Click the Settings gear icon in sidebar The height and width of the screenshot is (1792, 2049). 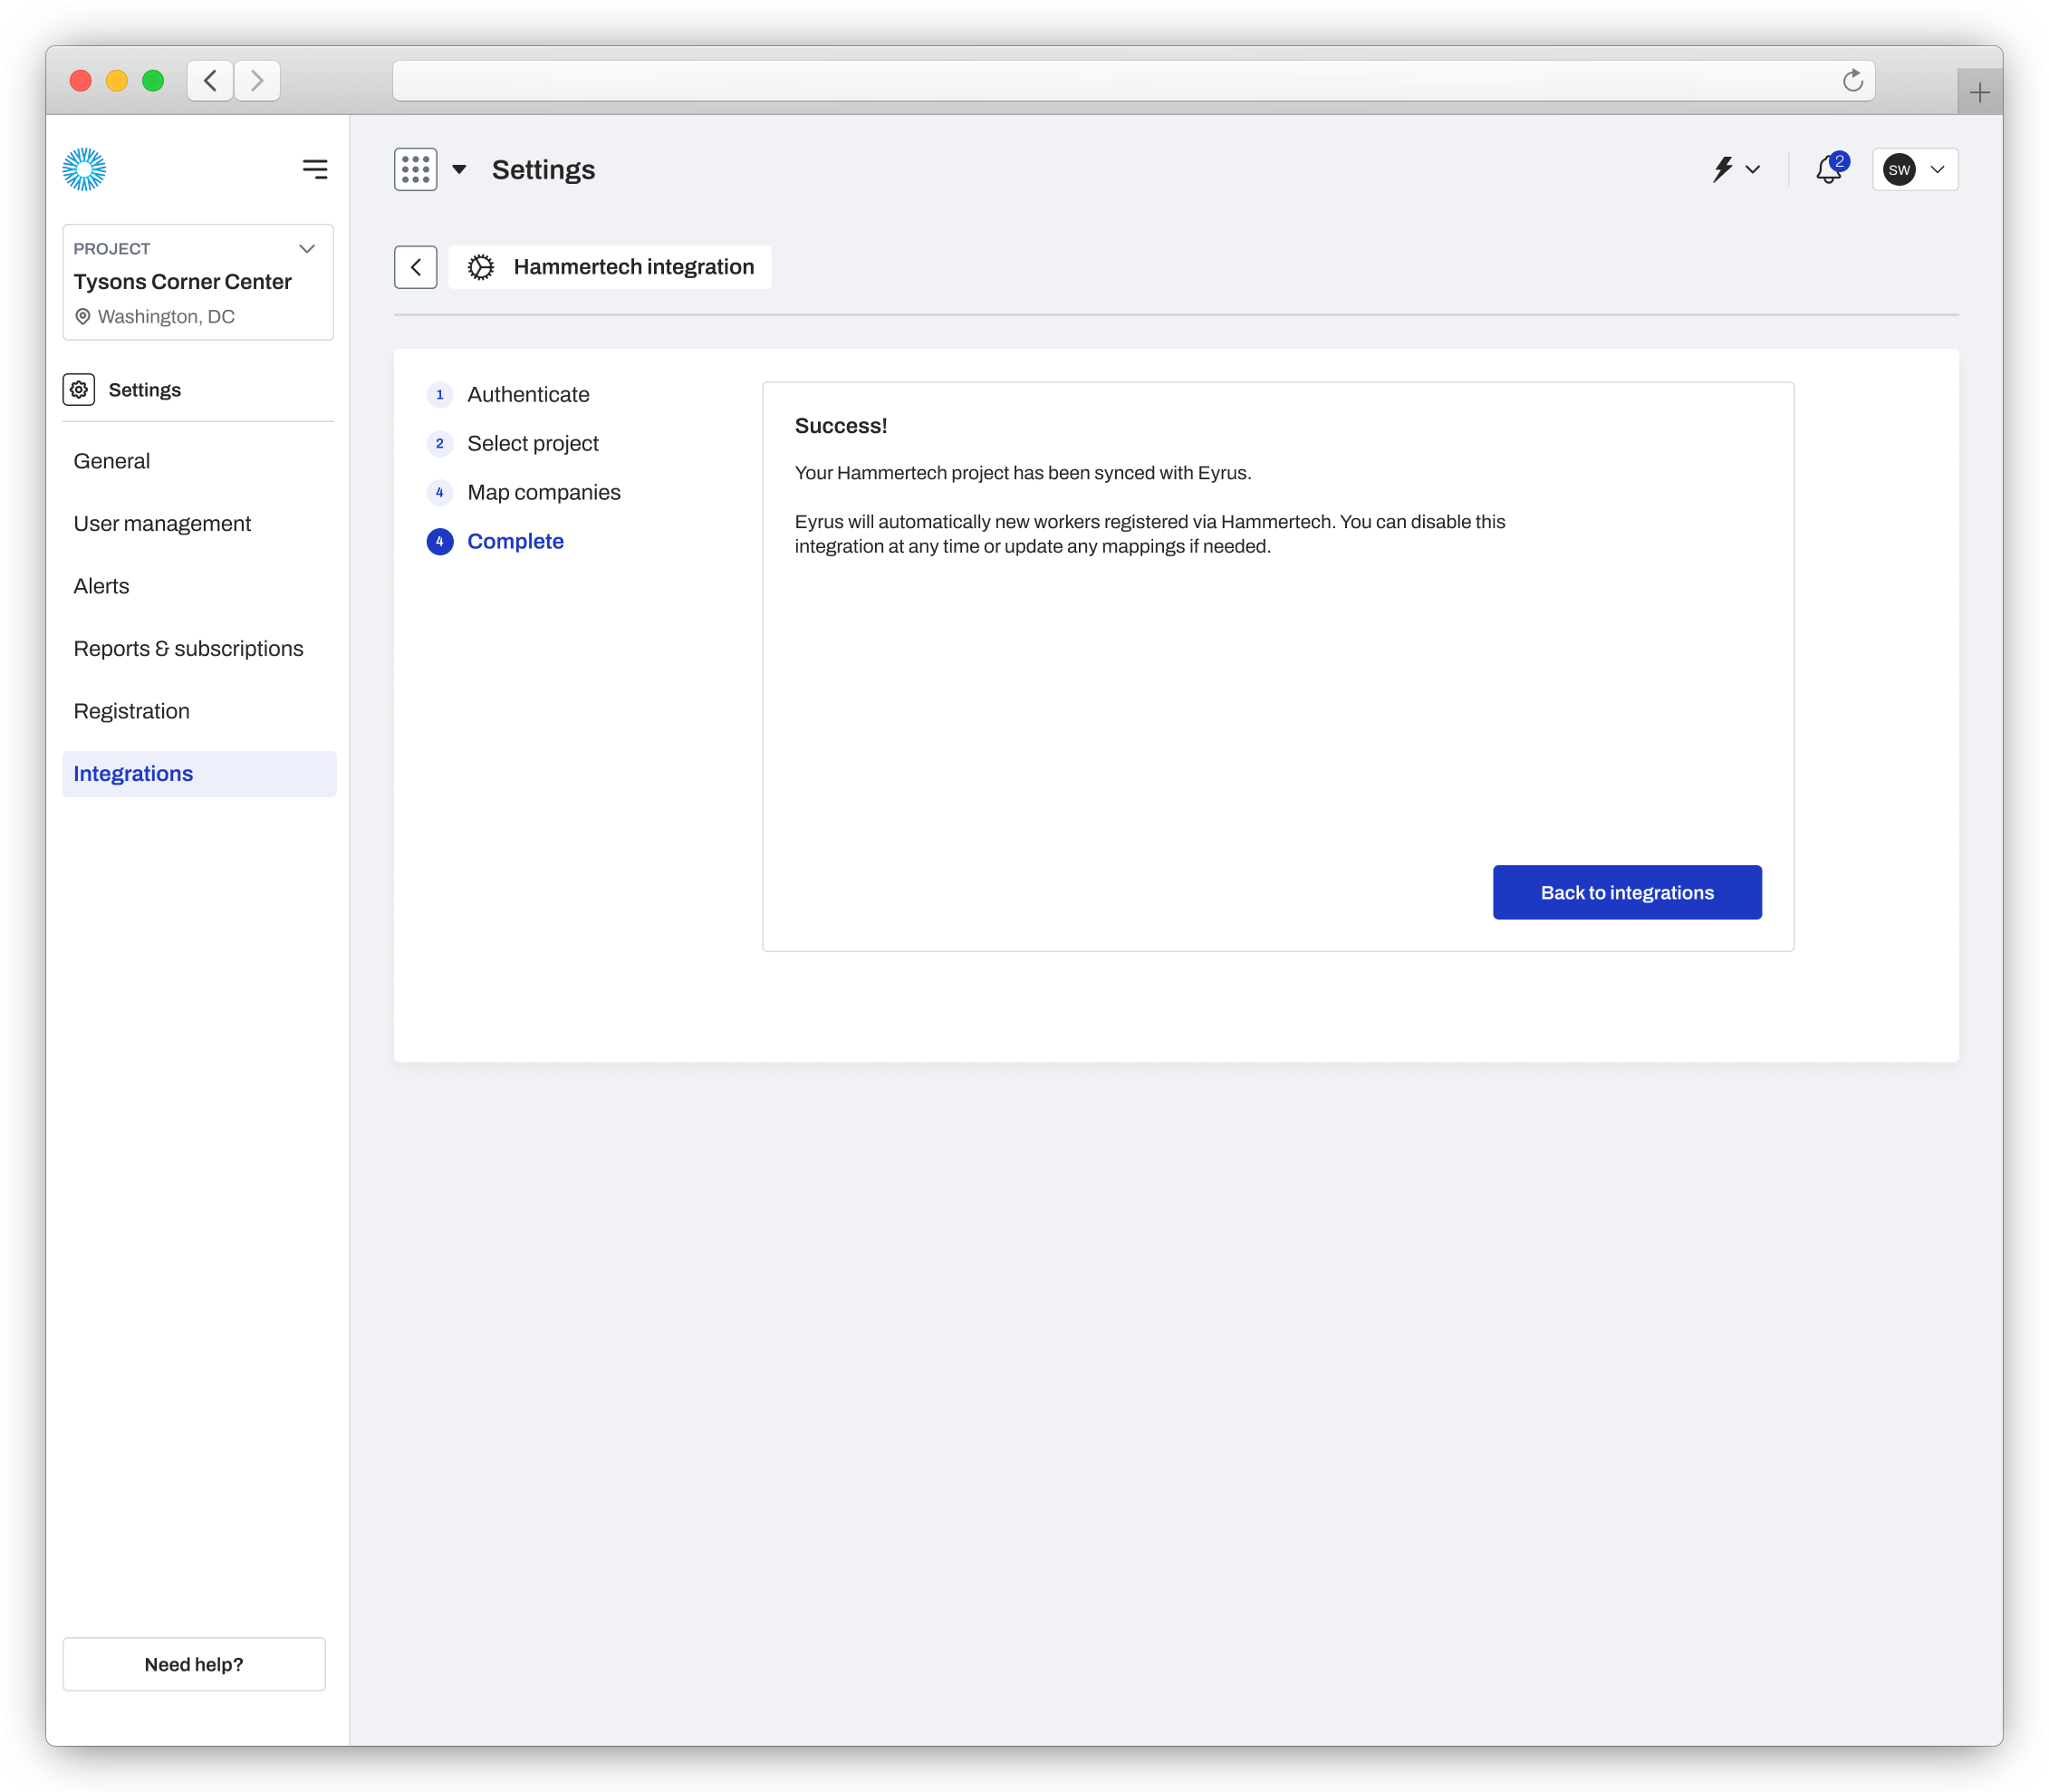79,389
